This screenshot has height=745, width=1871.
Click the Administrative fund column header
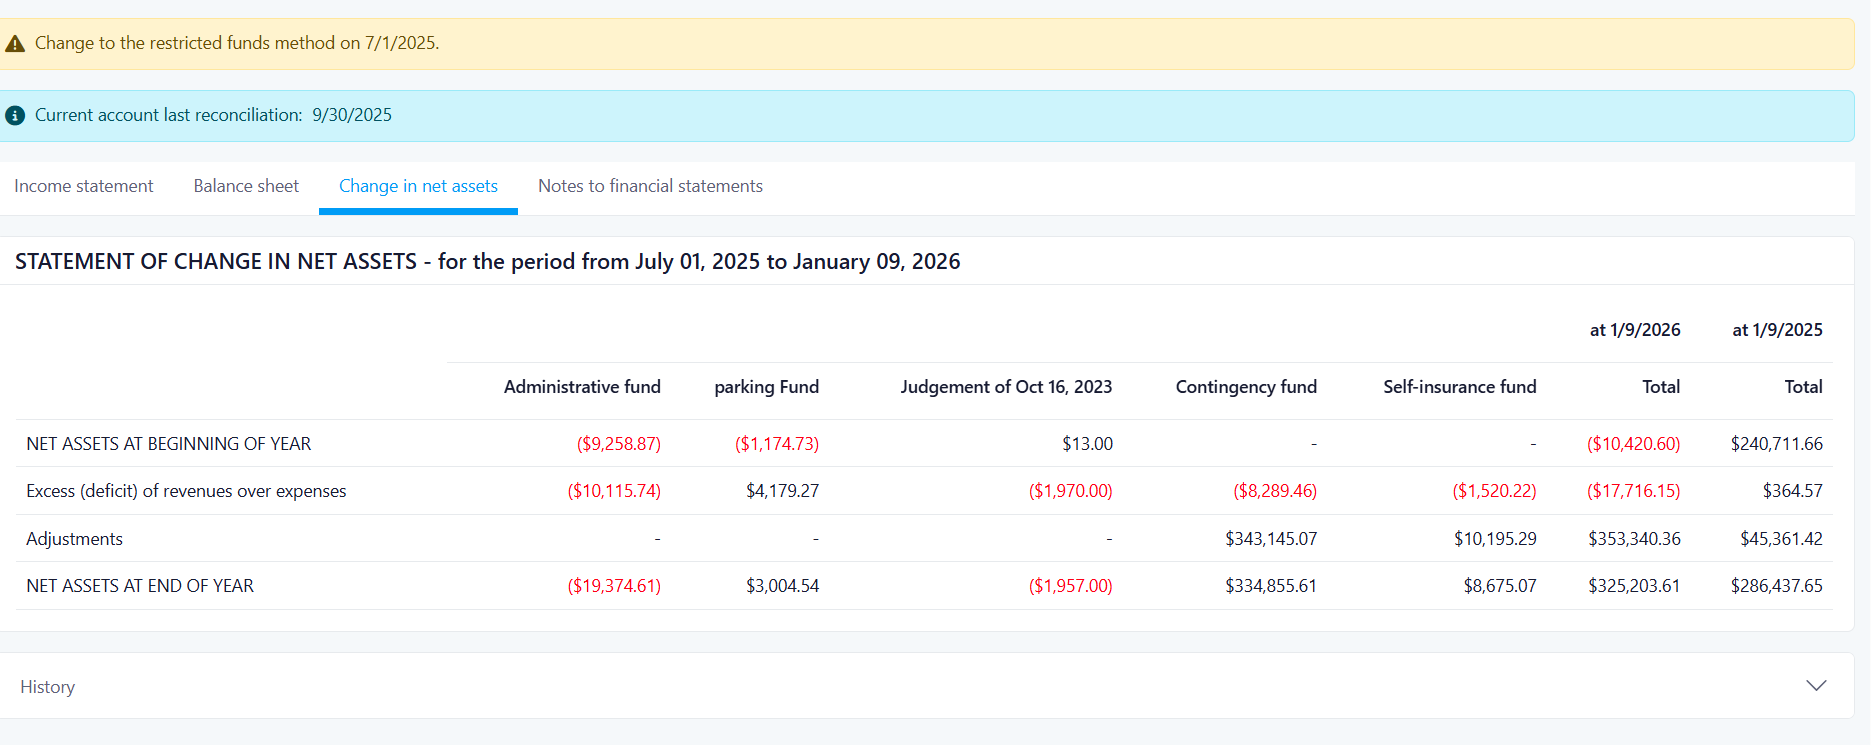coord(582,387)
